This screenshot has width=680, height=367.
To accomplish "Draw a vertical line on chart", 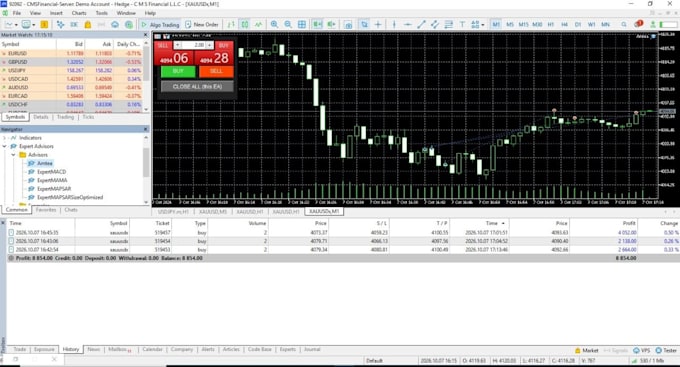I will [x=394, y=25].
